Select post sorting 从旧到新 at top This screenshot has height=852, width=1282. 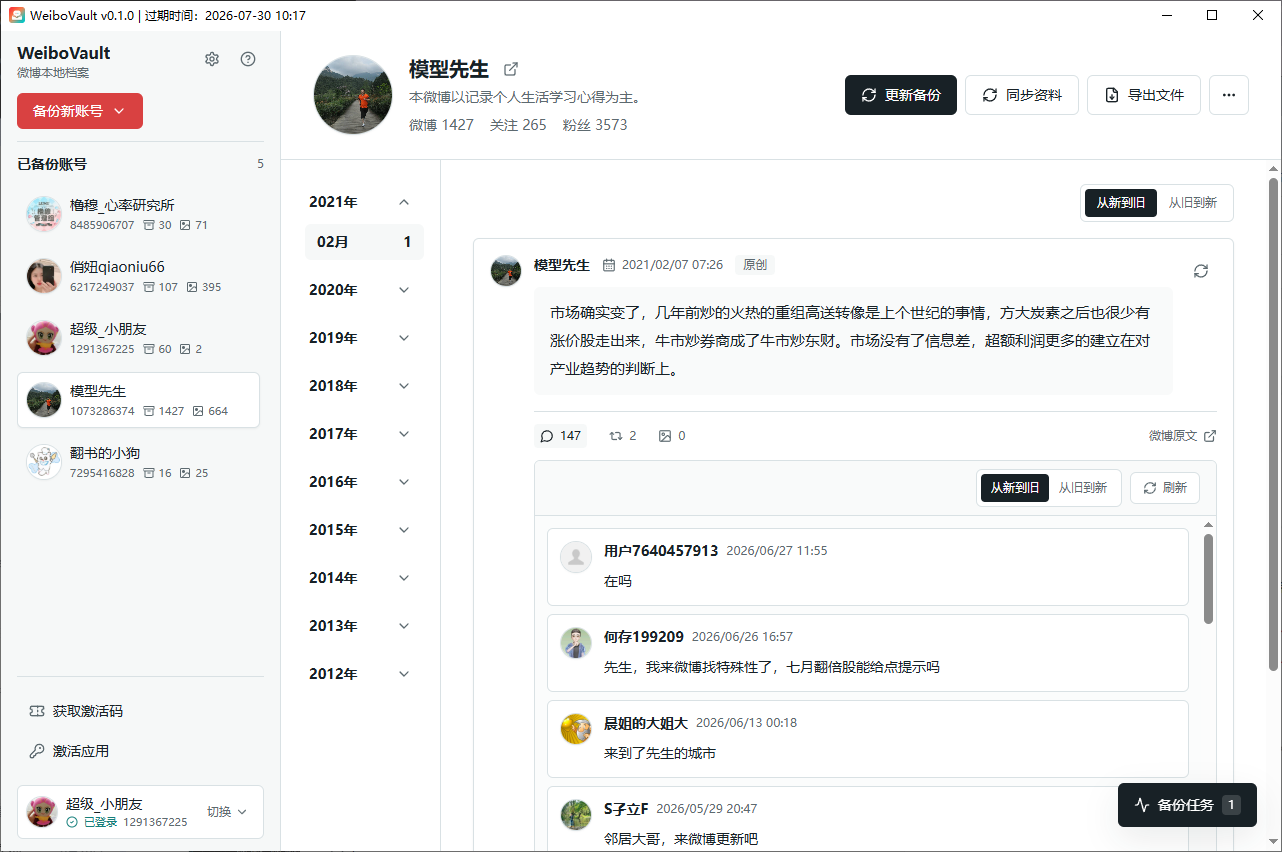(x=1193, y=203)
